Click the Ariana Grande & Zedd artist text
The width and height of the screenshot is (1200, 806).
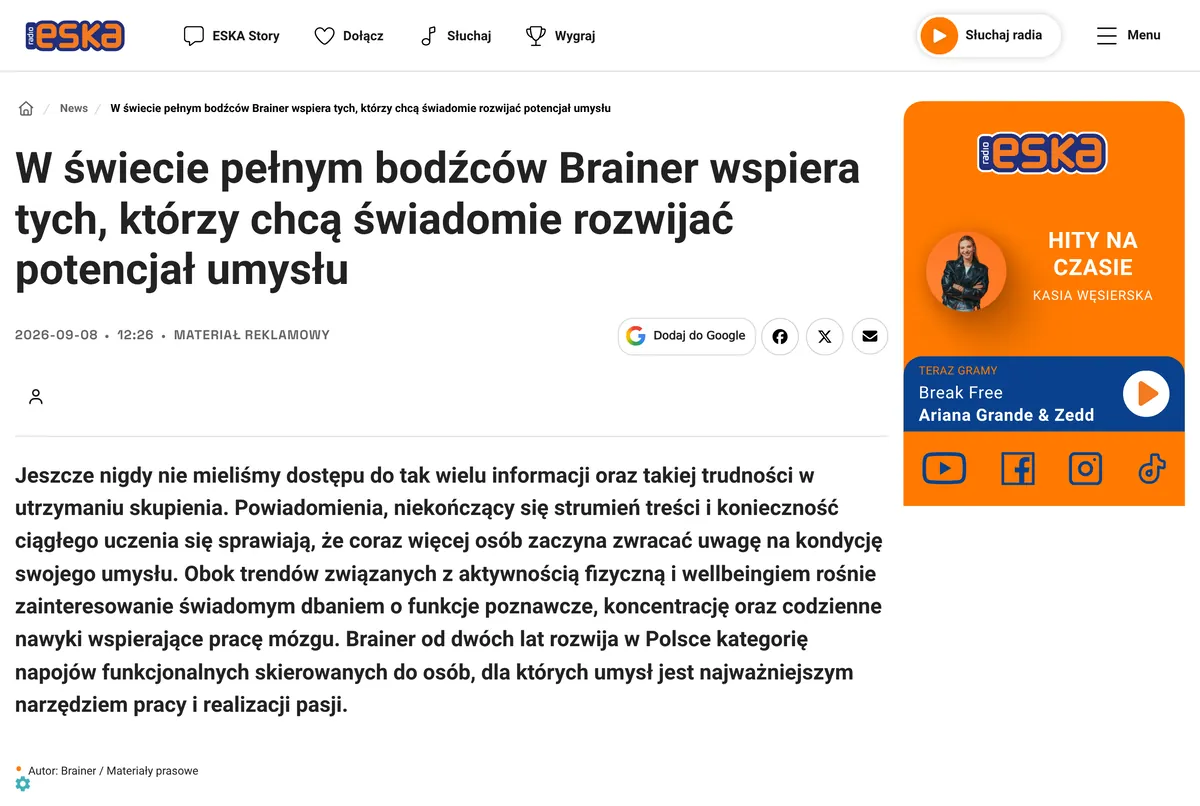[1006, 415]
